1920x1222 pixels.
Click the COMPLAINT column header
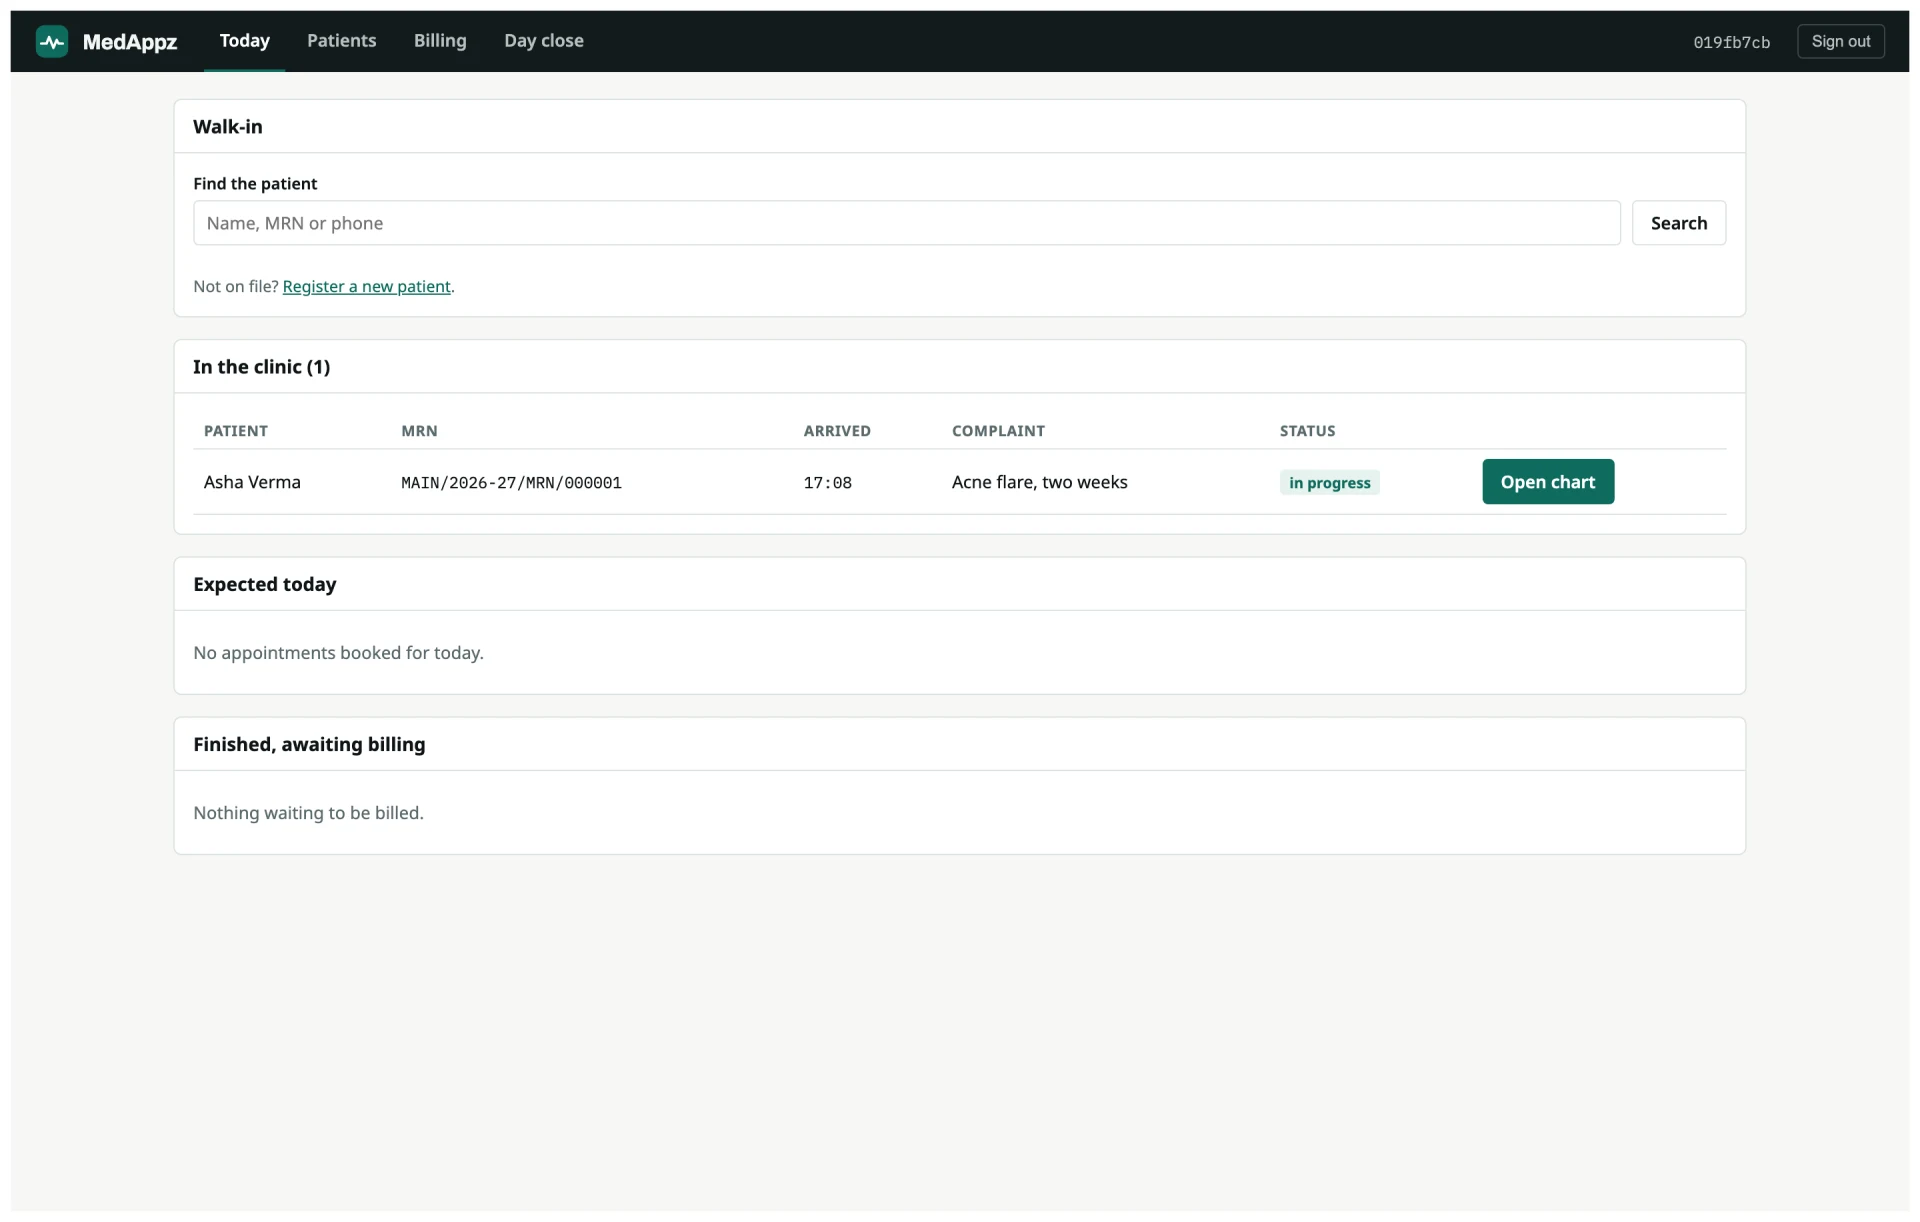pos(998,431)
